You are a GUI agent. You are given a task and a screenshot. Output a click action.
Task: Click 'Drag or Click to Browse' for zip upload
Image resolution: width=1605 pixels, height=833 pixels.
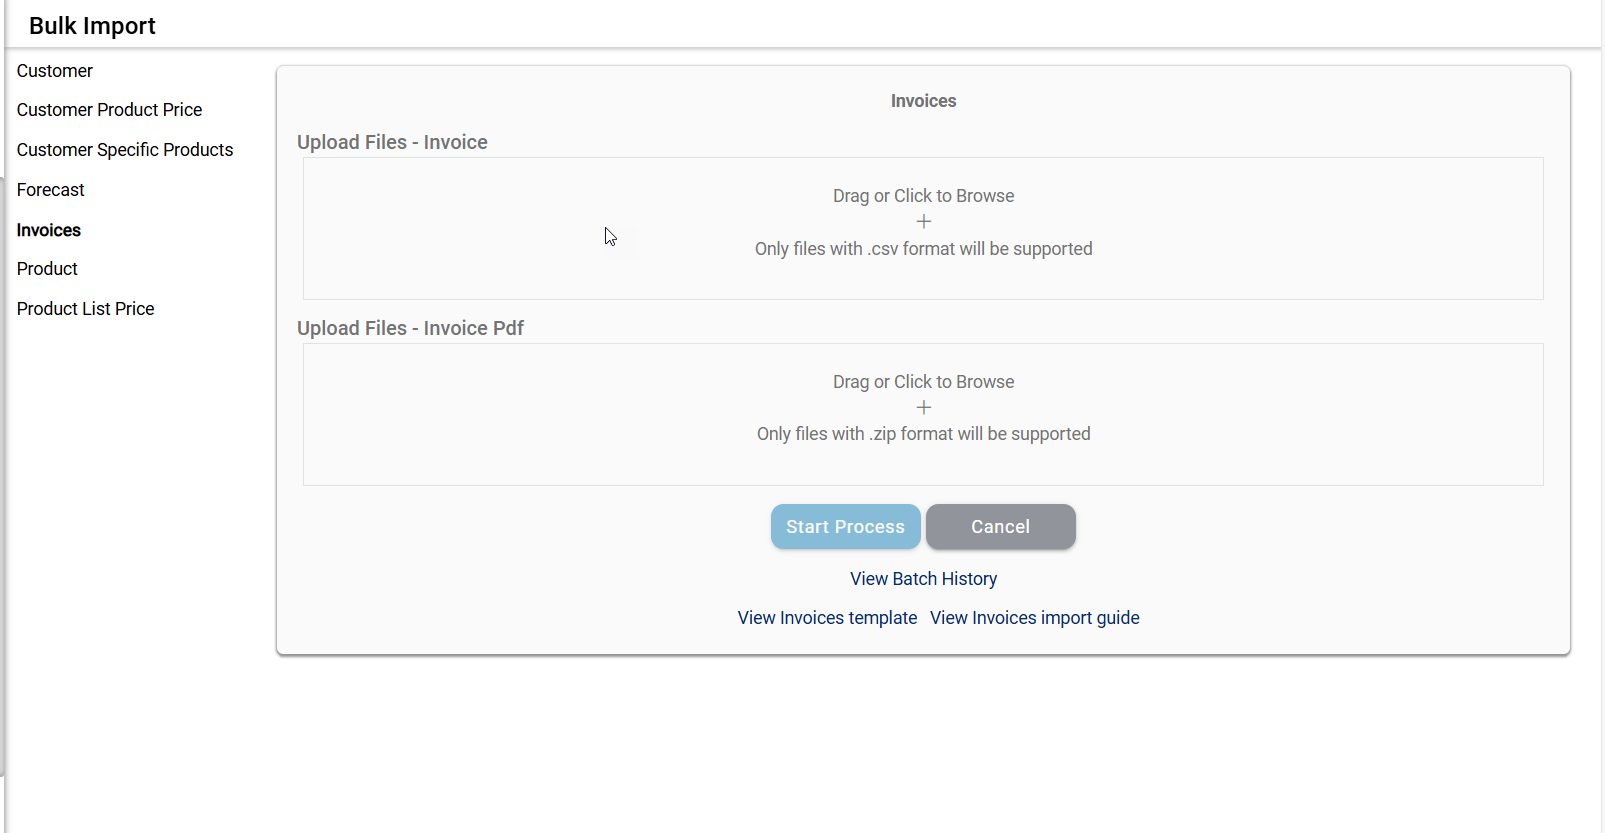click(x=923, y=382)
